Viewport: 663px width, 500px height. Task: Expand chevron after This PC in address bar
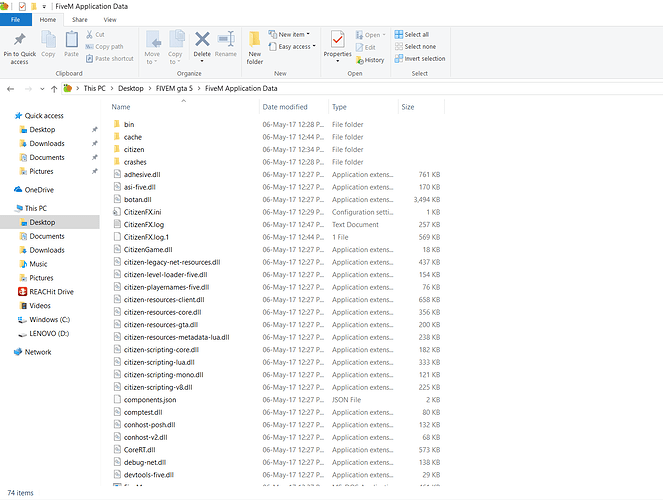(112, 88)
